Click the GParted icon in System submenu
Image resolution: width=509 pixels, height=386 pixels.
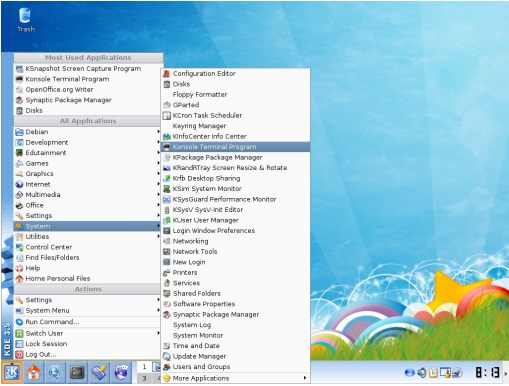click(x=167, y=105)
